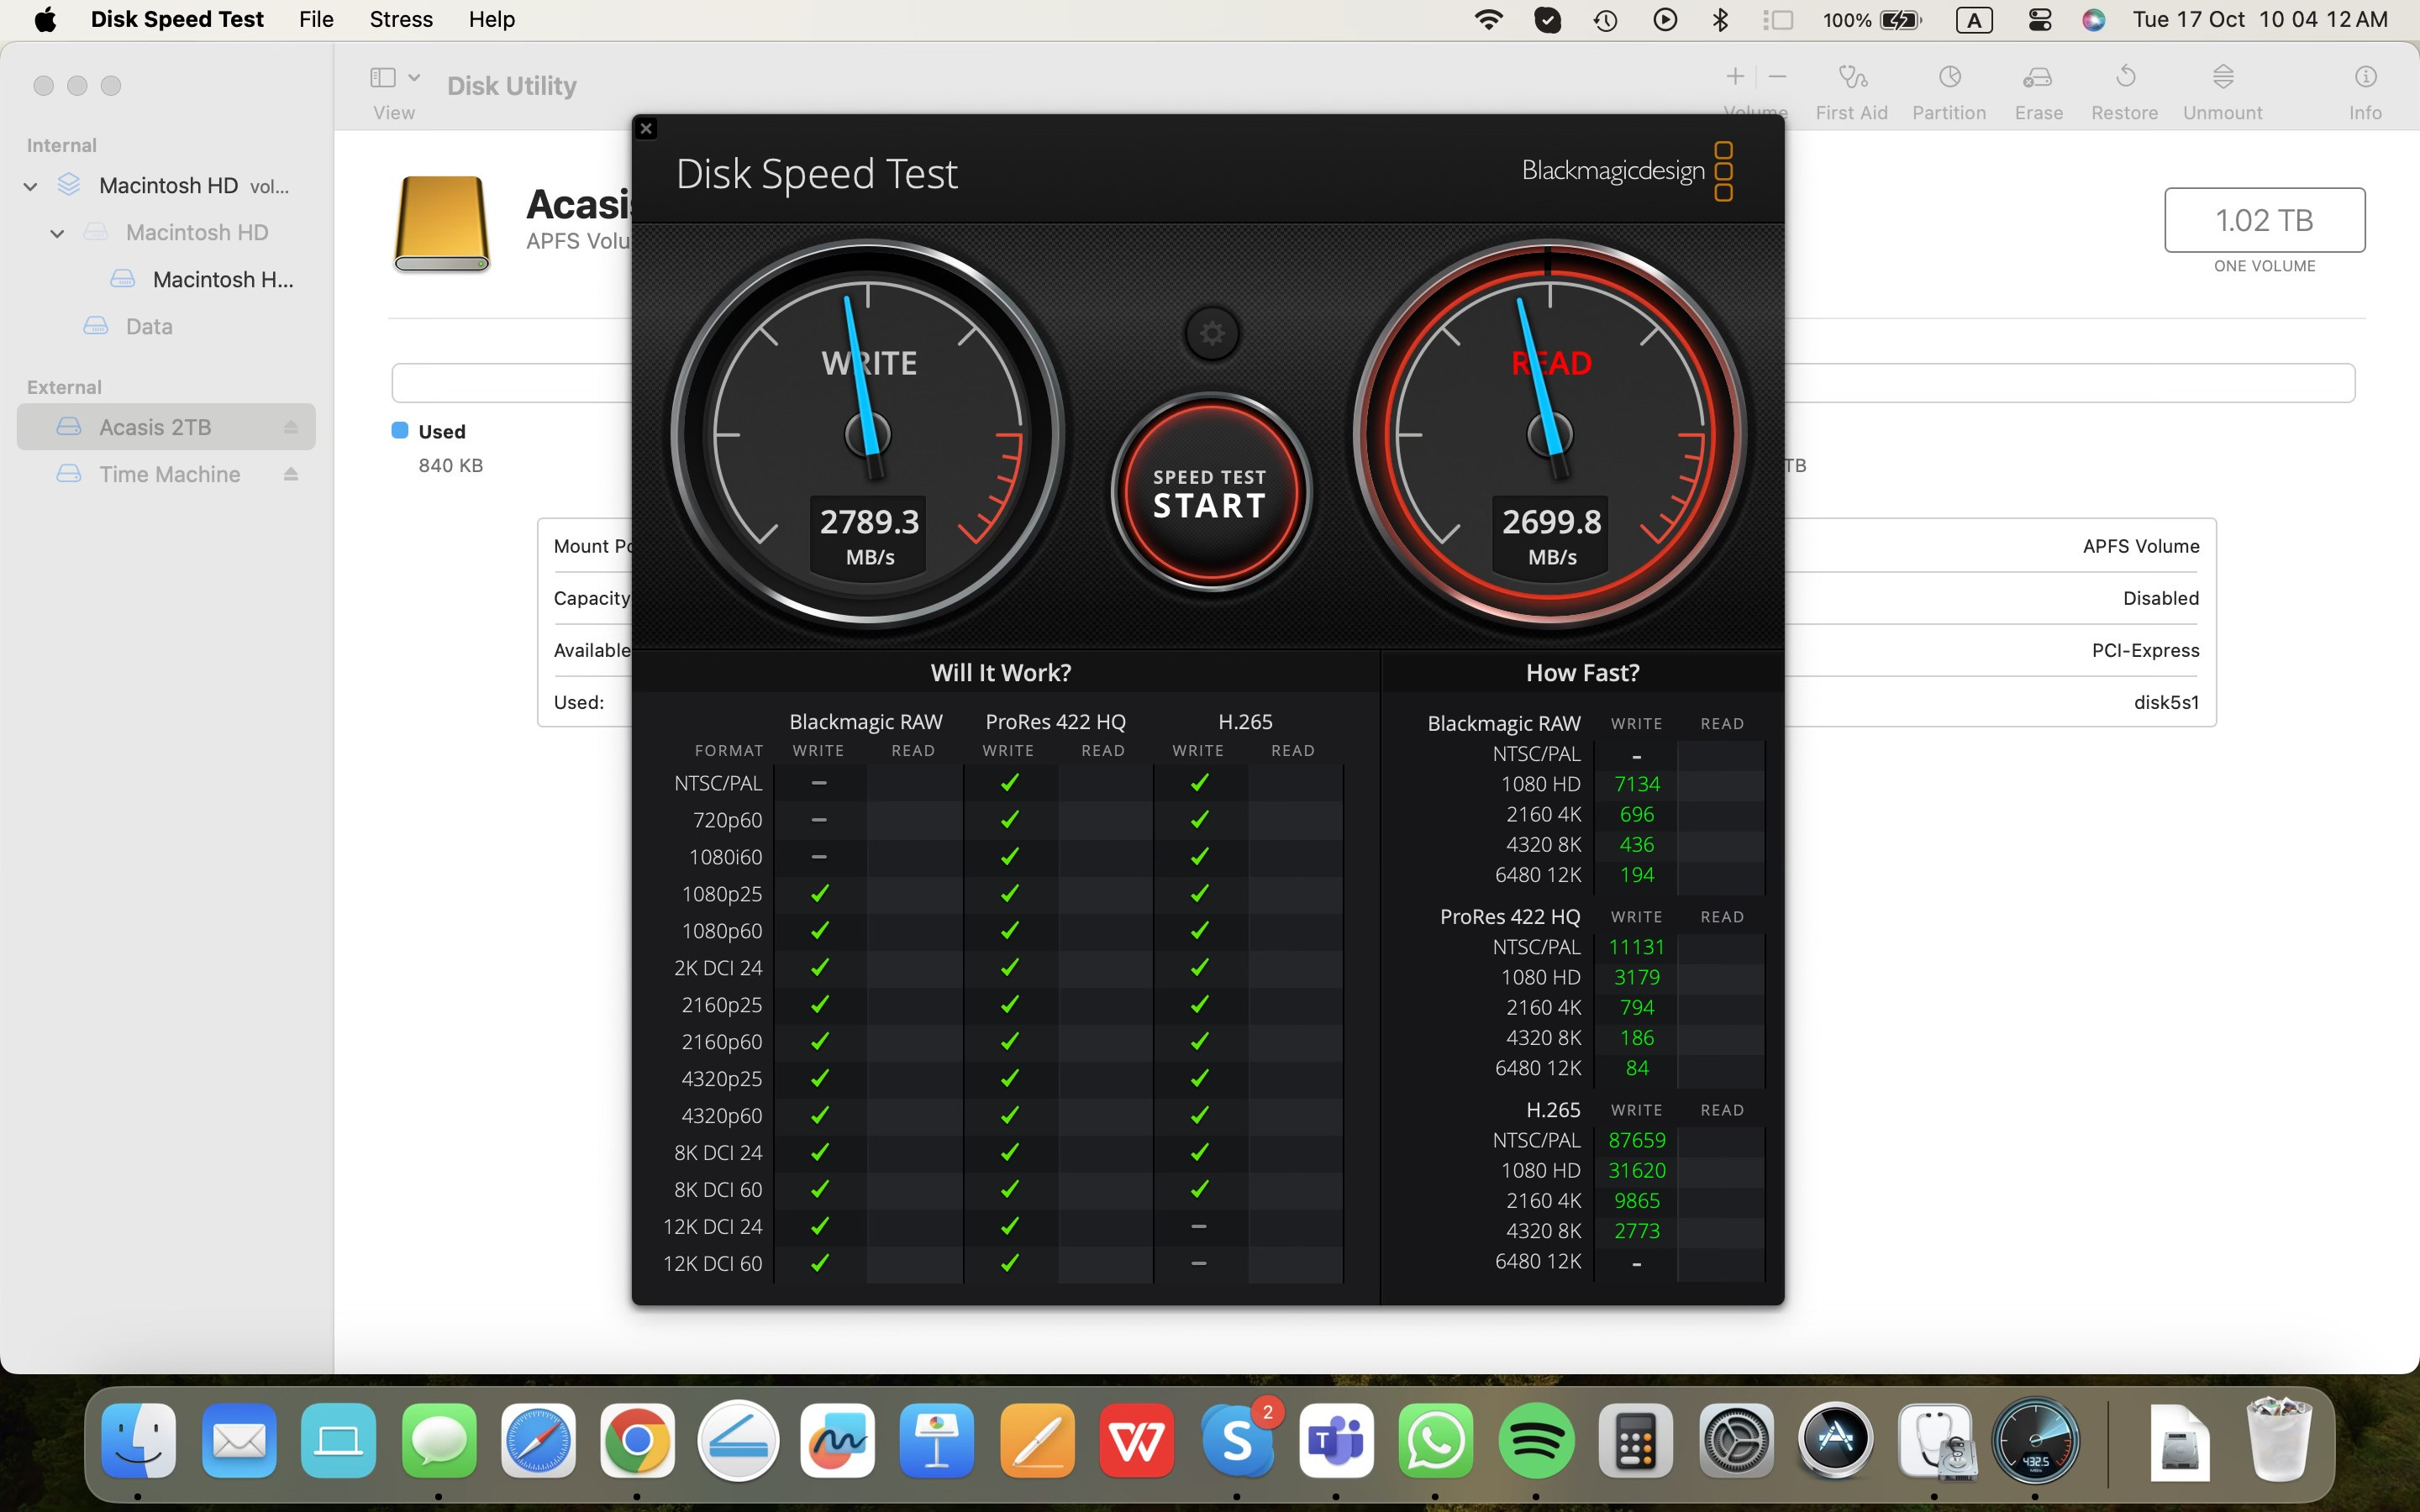
Task: Click the battery status indicator
Action: point(1872,19)
